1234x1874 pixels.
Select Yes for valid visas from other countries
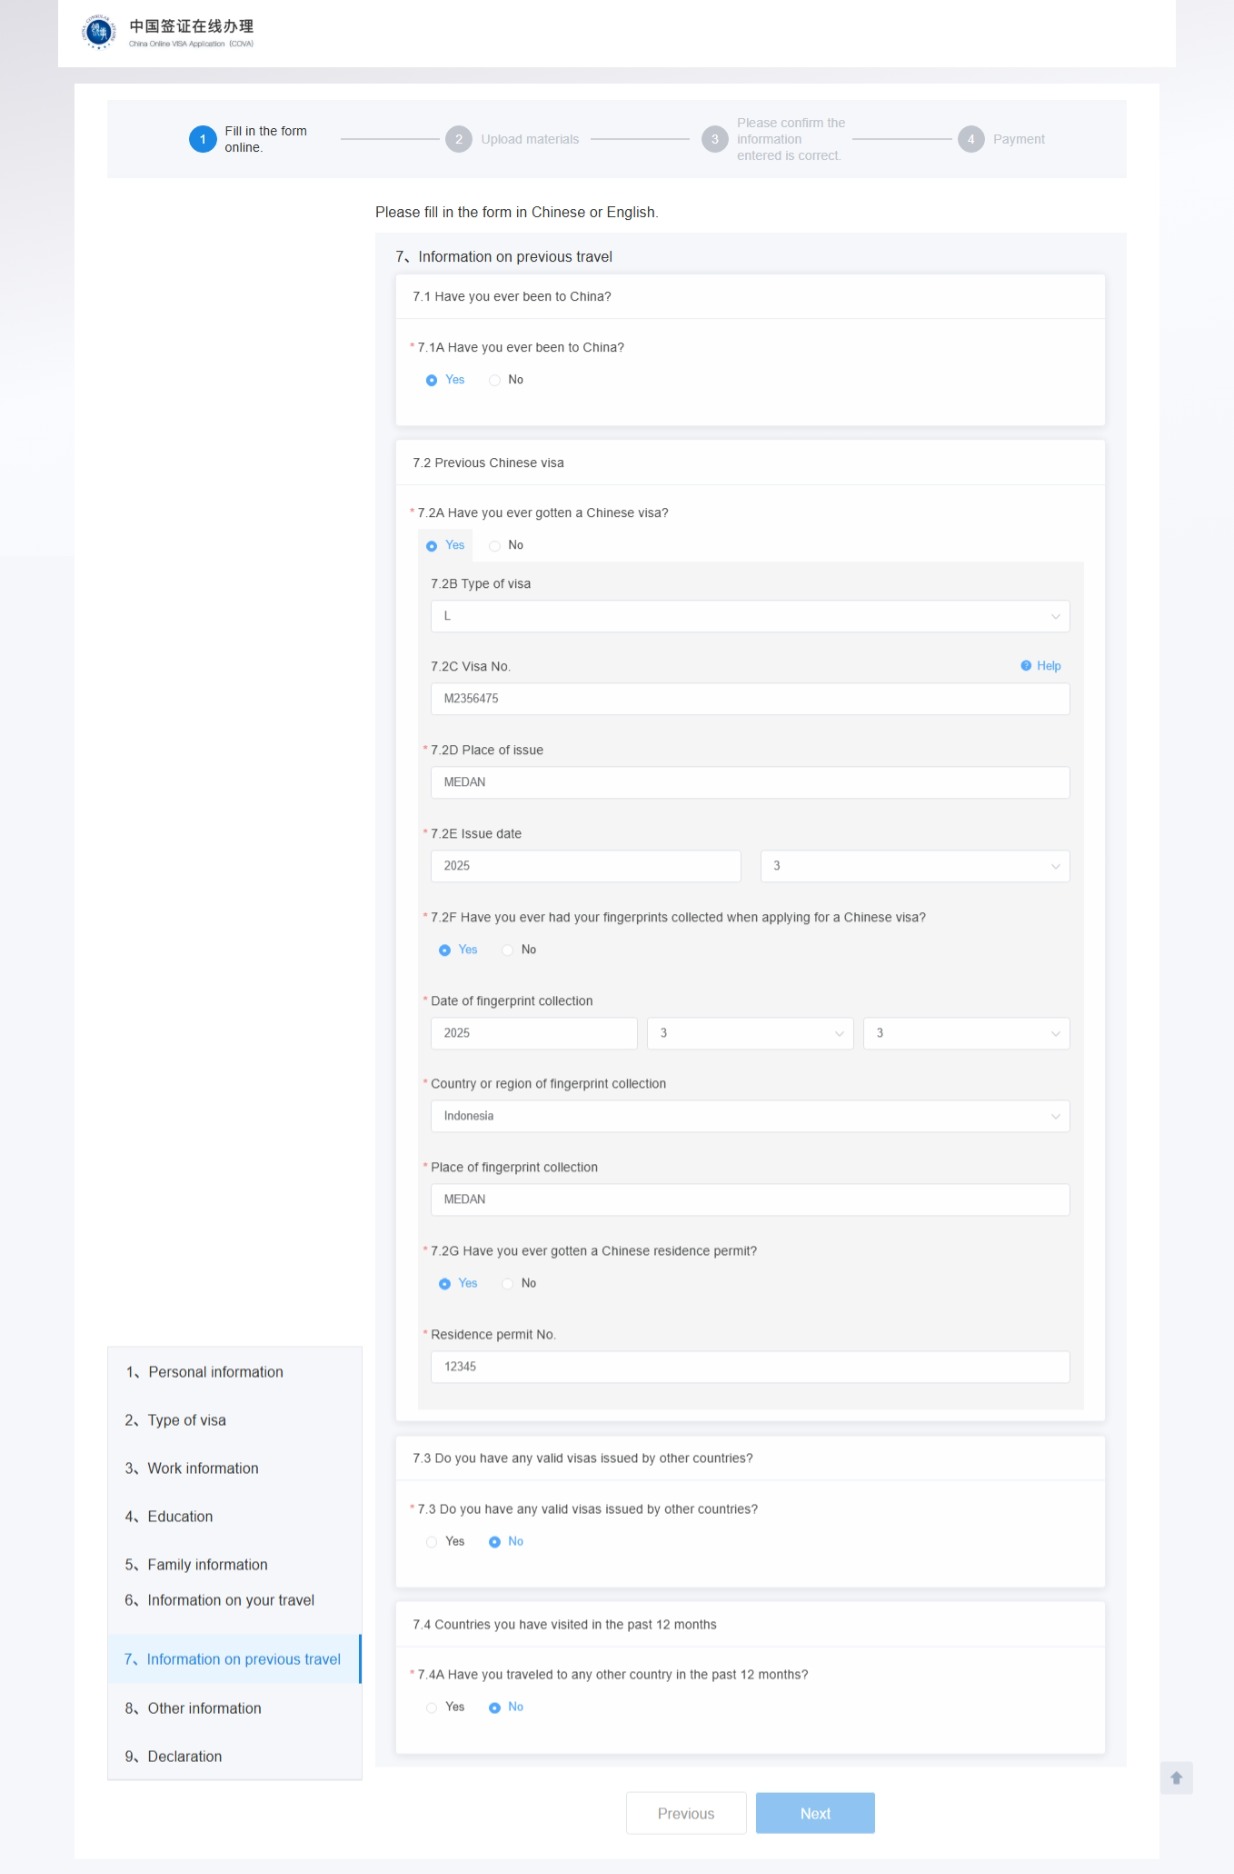pos(432,1542)
